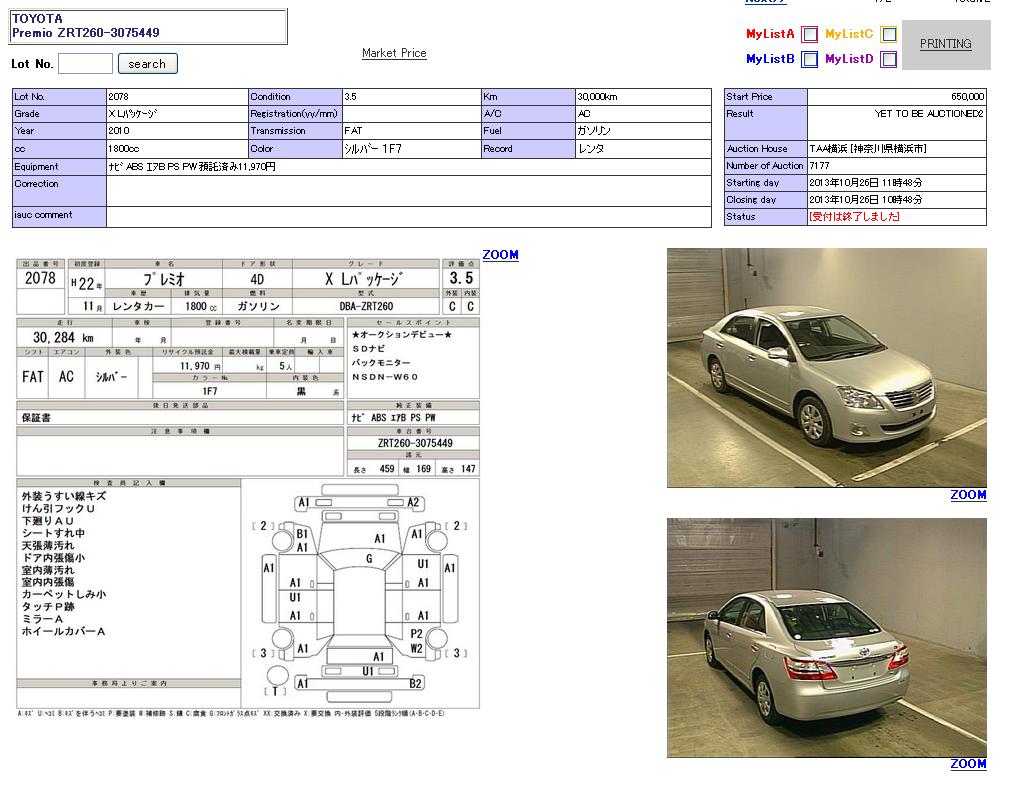Check the MyListC checkbox
Image resolution: width=1018 pixels, height=791 pixels.
(x=889, y=34)
